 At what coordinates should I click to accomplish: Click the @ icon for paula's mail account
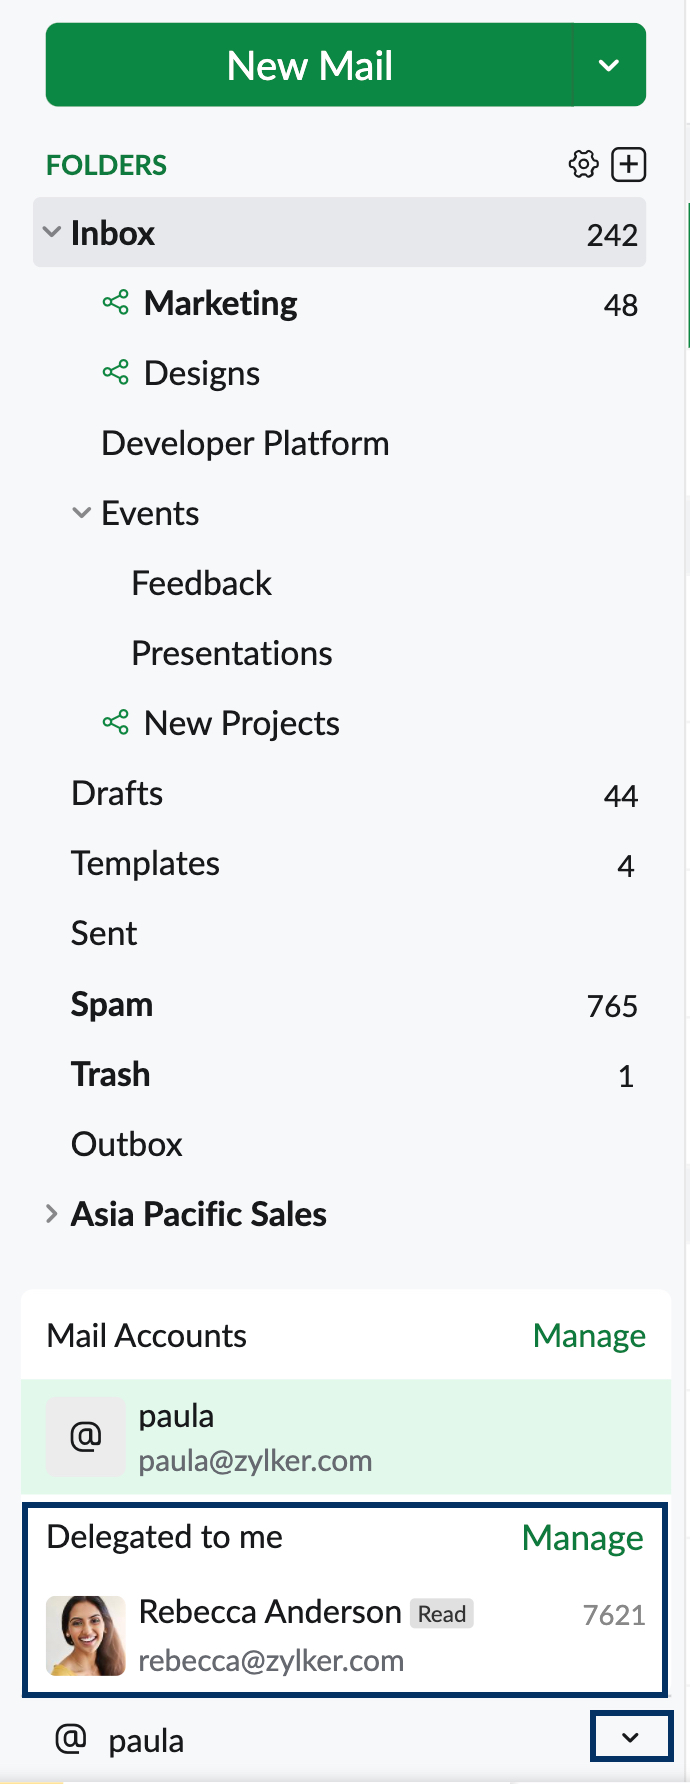click(86, 1437)
